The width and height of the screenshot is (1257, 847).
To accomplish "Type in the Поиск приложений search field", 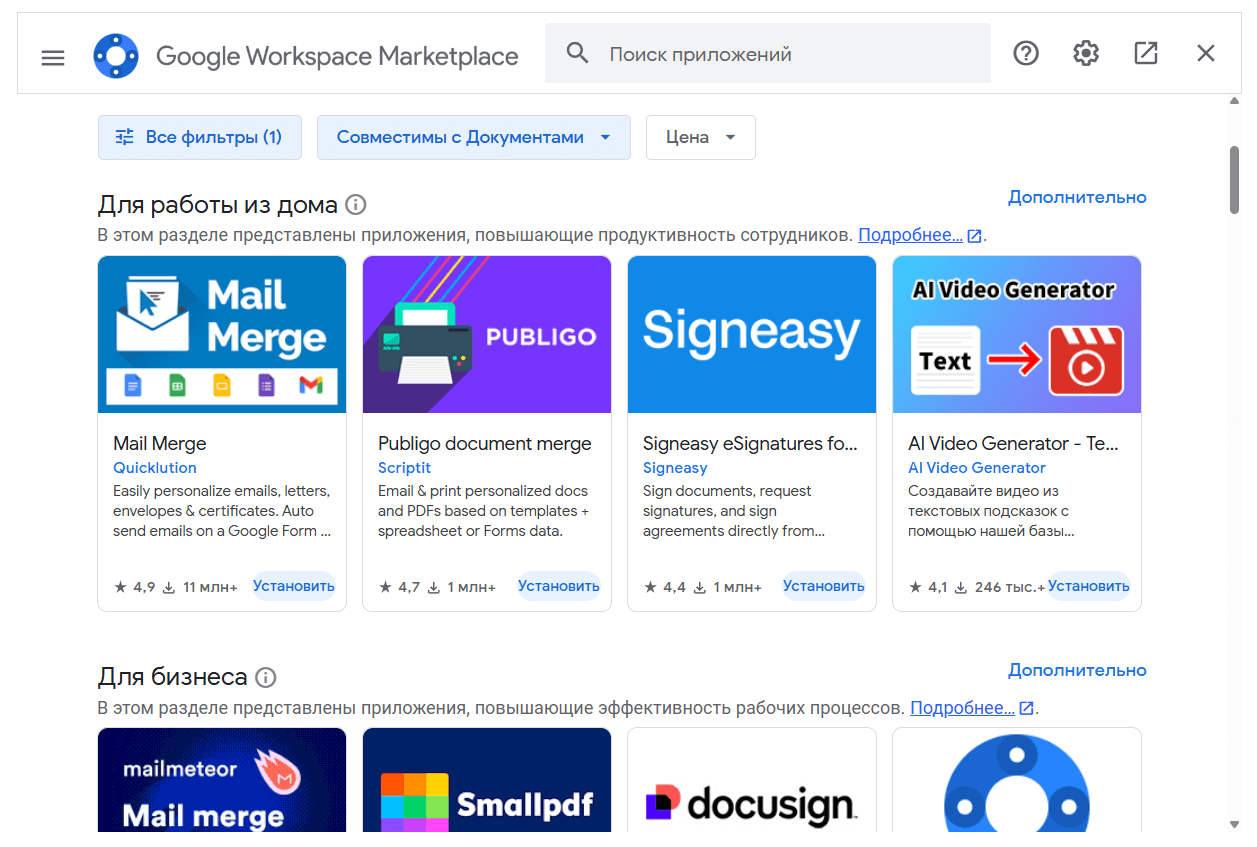I will [768, 53].
